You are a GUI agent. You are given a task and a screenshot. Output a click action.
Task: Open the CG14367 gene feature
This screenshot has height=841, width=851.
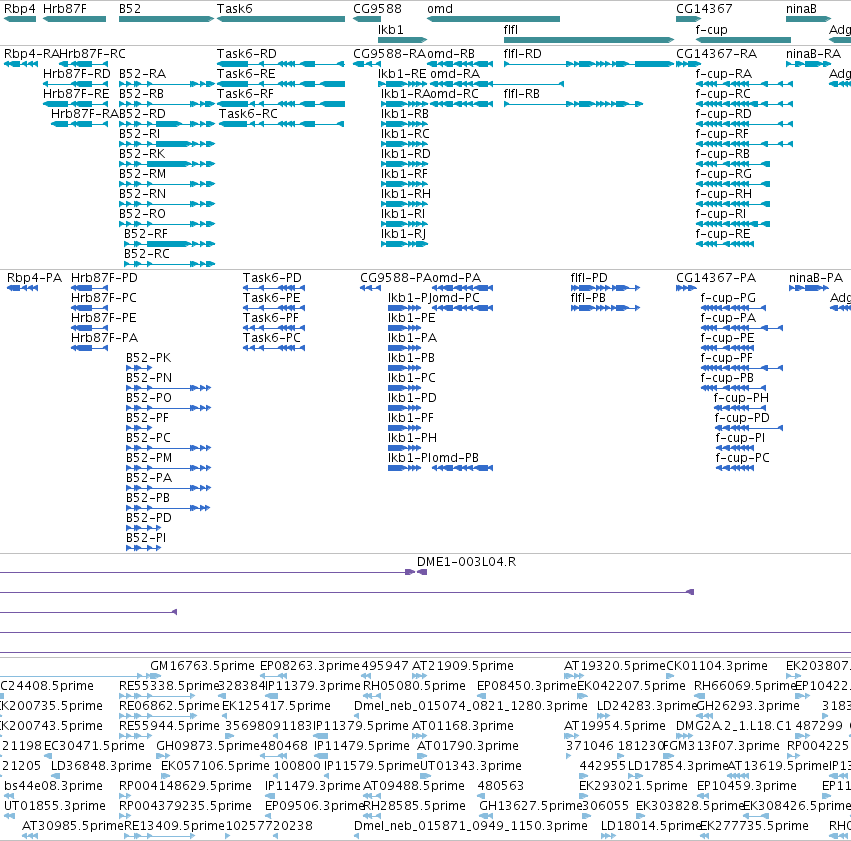tap(688, 19)
